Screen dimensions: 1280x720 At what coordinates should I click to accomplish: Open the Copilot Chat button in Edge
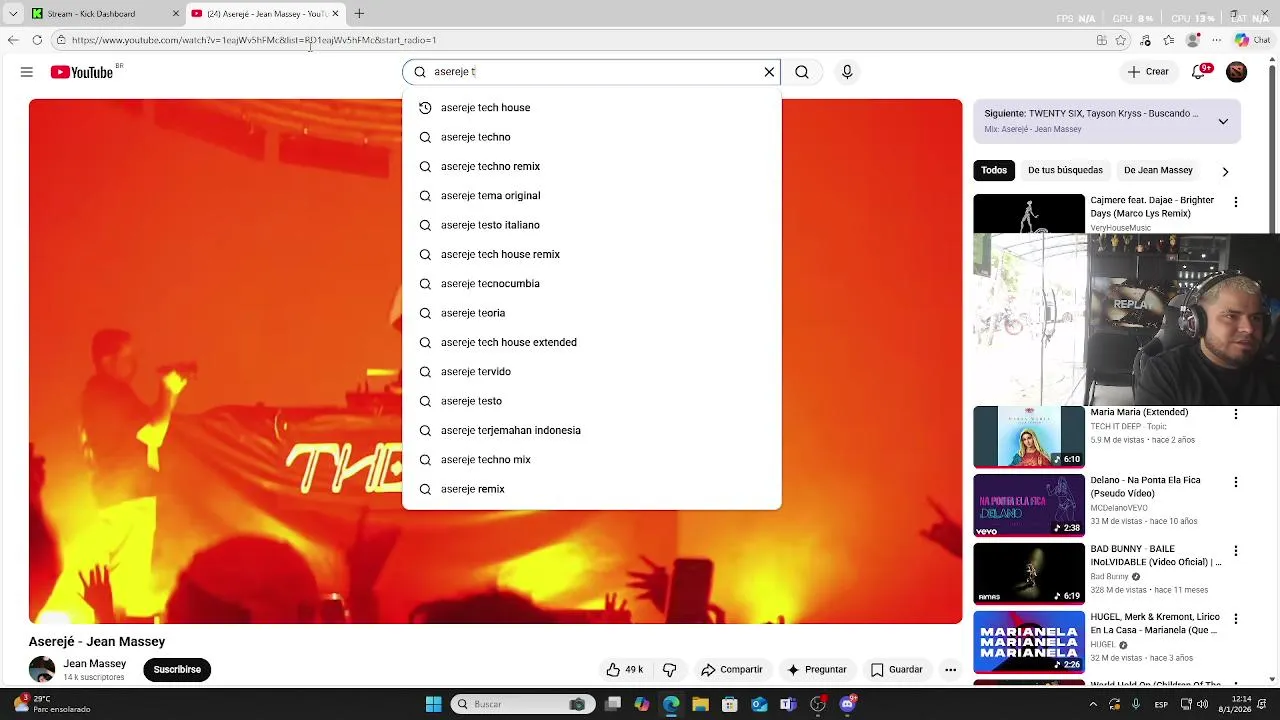[1253, 40]
